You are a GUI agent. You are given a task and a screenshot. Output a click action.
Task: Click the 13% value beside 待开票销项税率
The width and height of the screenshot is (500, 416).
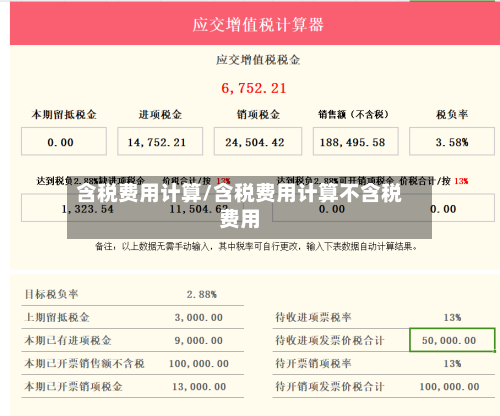click(x=452, y=363)
